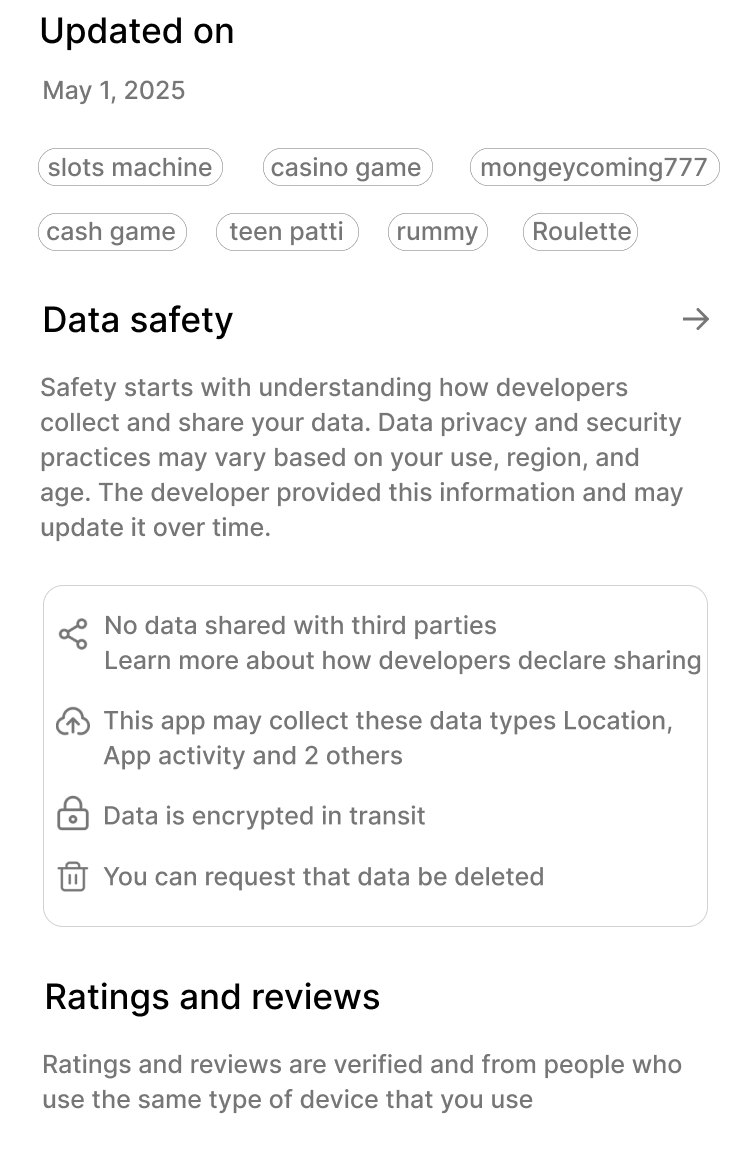Open the Data safety section heading
This screenshot has height=1164, width=750.
pyautogui.click(x=138, y=320)
